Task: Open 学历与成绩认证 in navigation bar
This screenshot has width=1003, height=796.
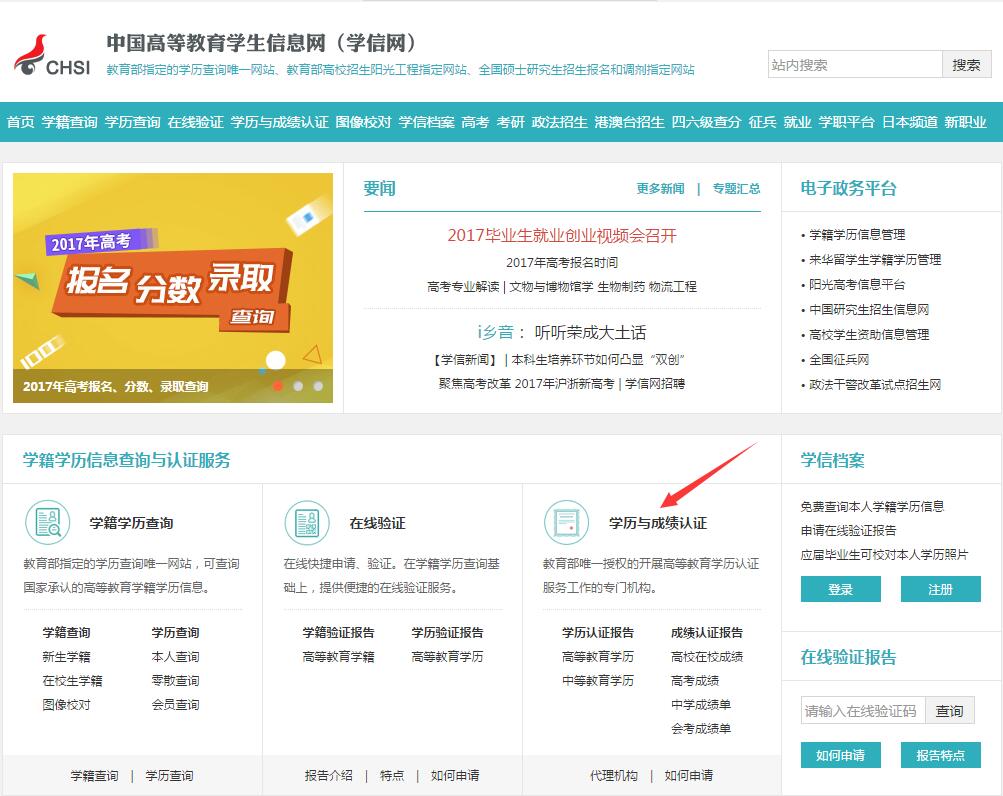Action: tap(280, 122)
